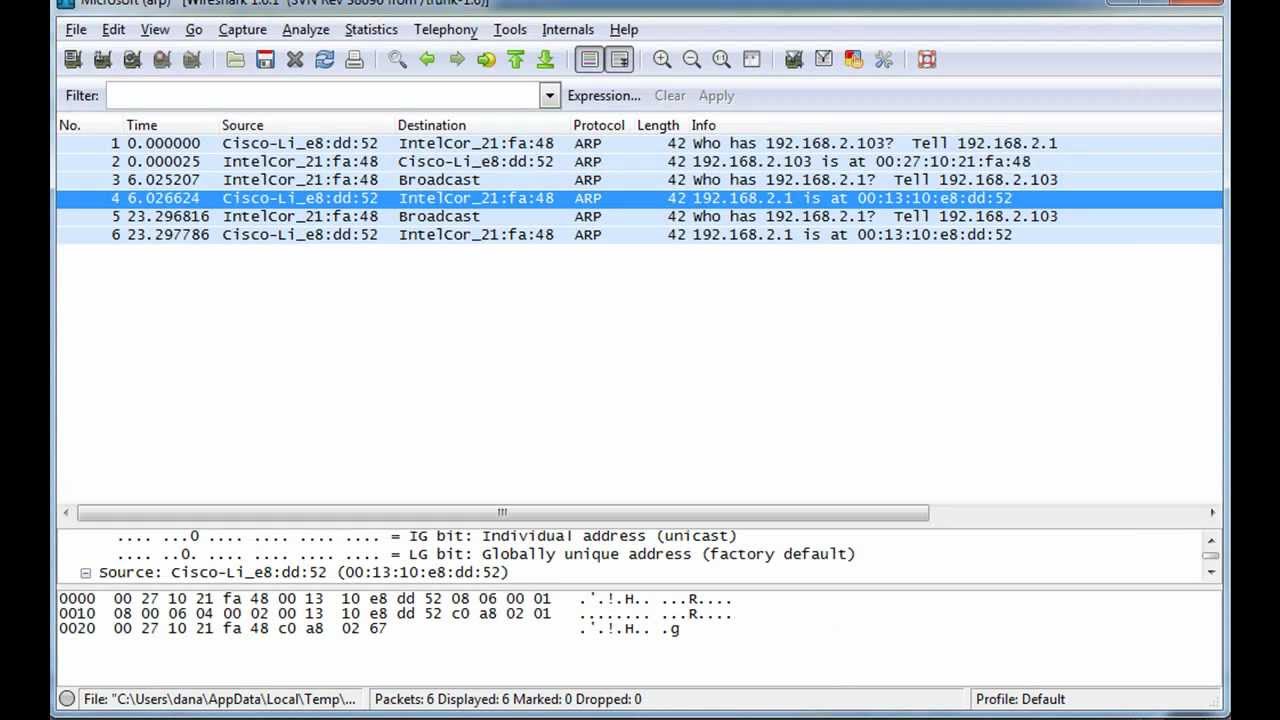1280x720 pixels.
Task: Toggle auto scroll in live capture
Action: 620,60
